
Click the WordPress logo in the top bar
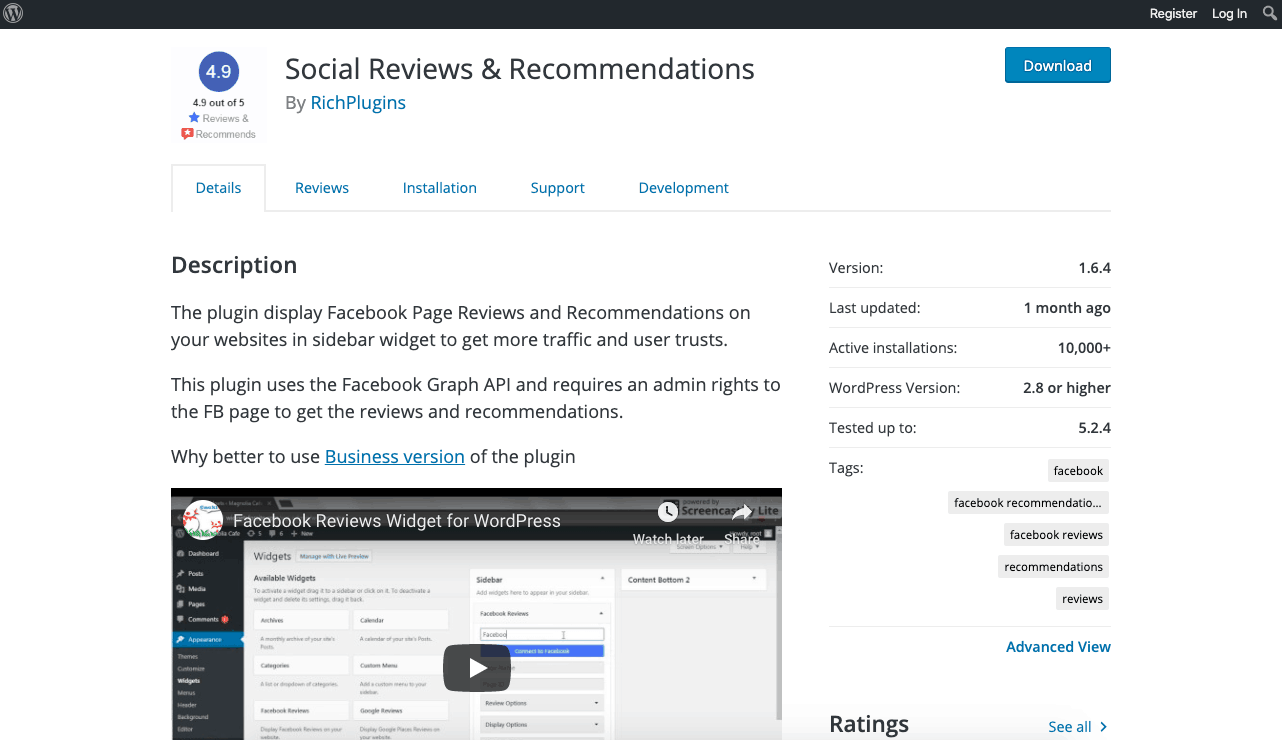tap(13, 13)
